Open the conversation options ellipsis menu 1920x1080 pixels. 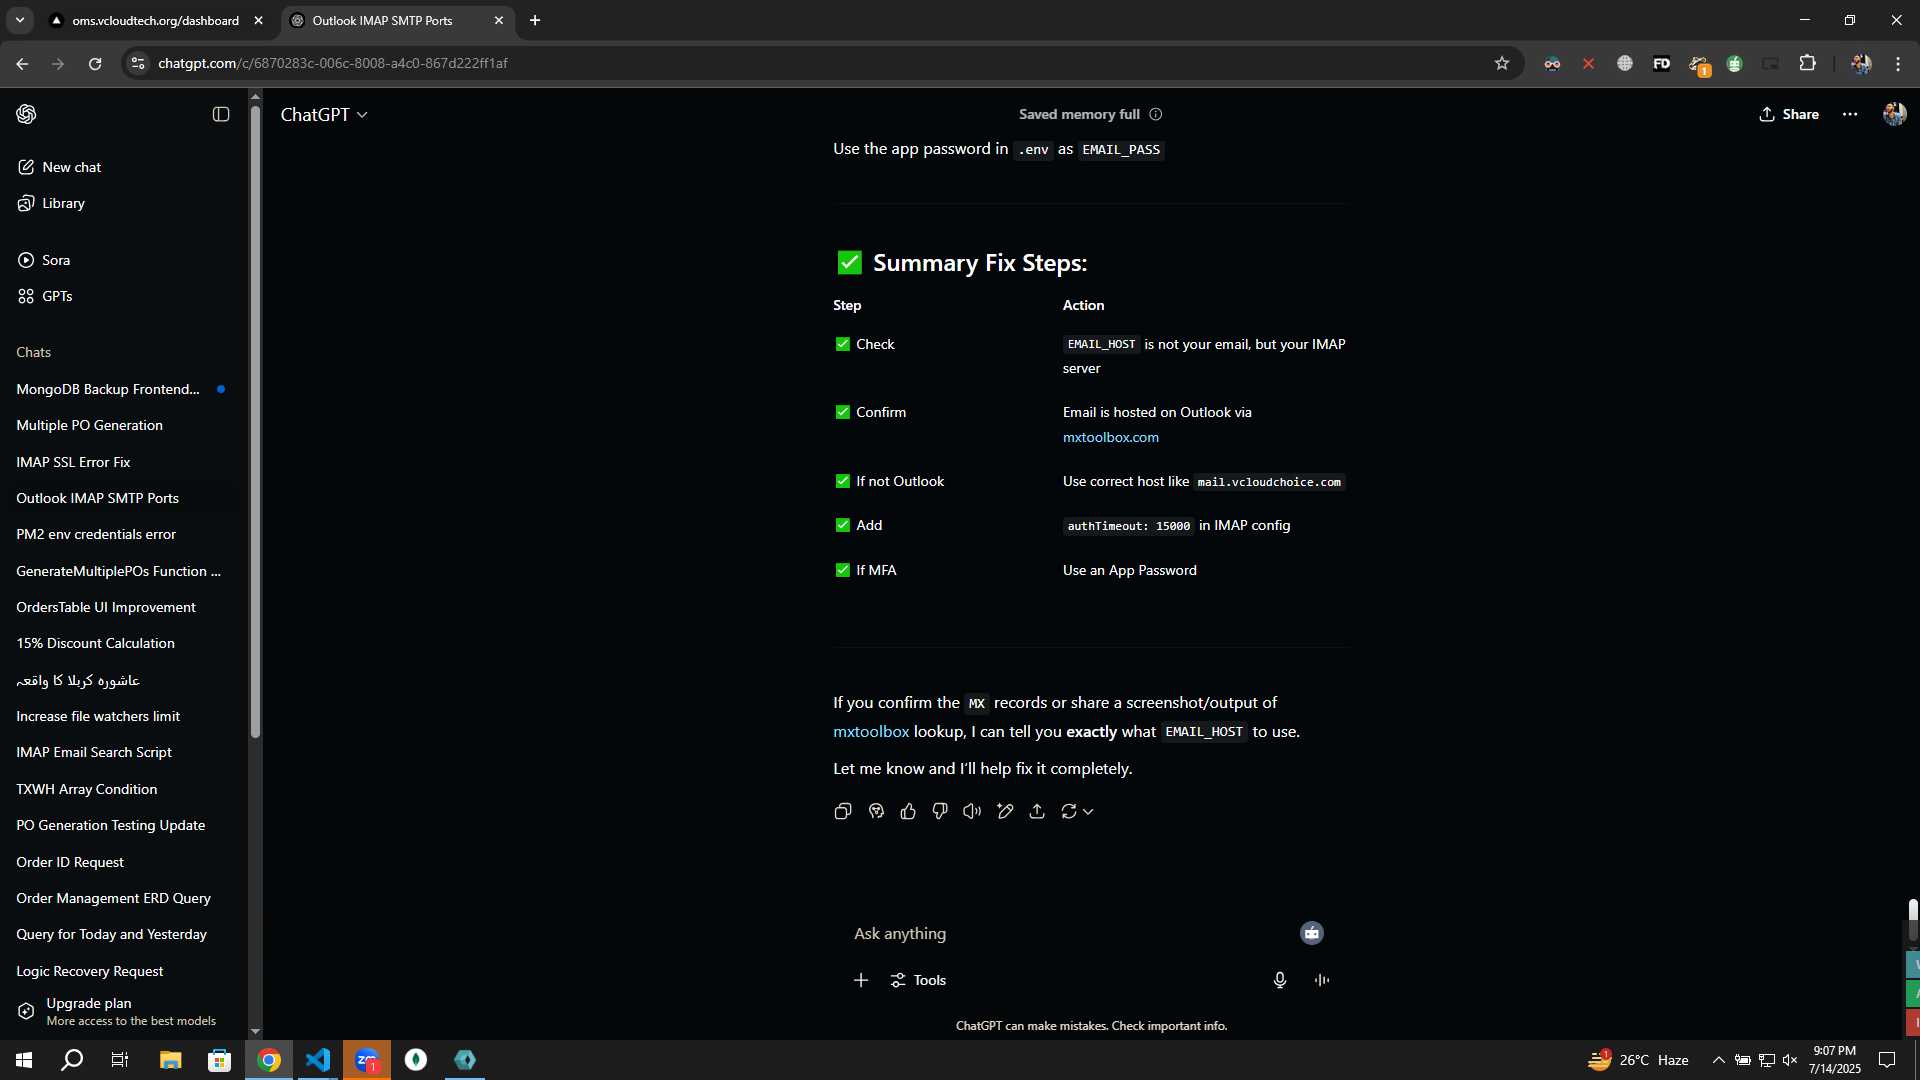(x=1850, y=114)
